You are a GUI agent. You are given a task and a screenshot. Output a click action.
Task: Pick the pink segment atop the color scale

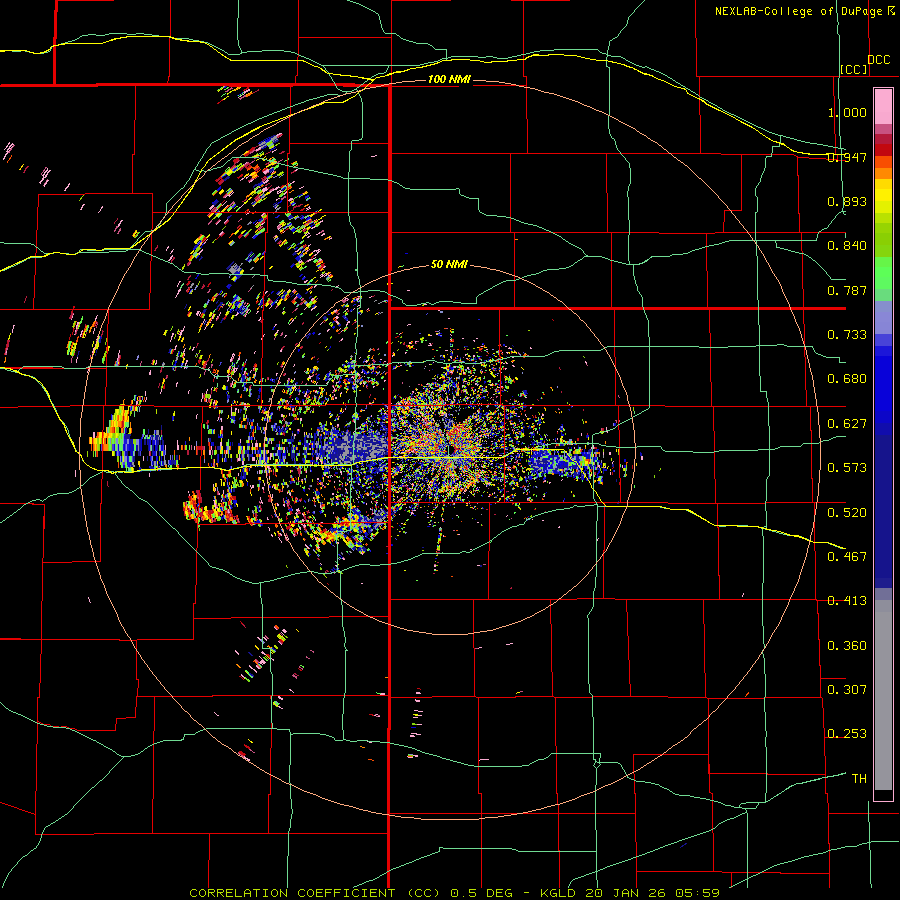click(883, 106)
